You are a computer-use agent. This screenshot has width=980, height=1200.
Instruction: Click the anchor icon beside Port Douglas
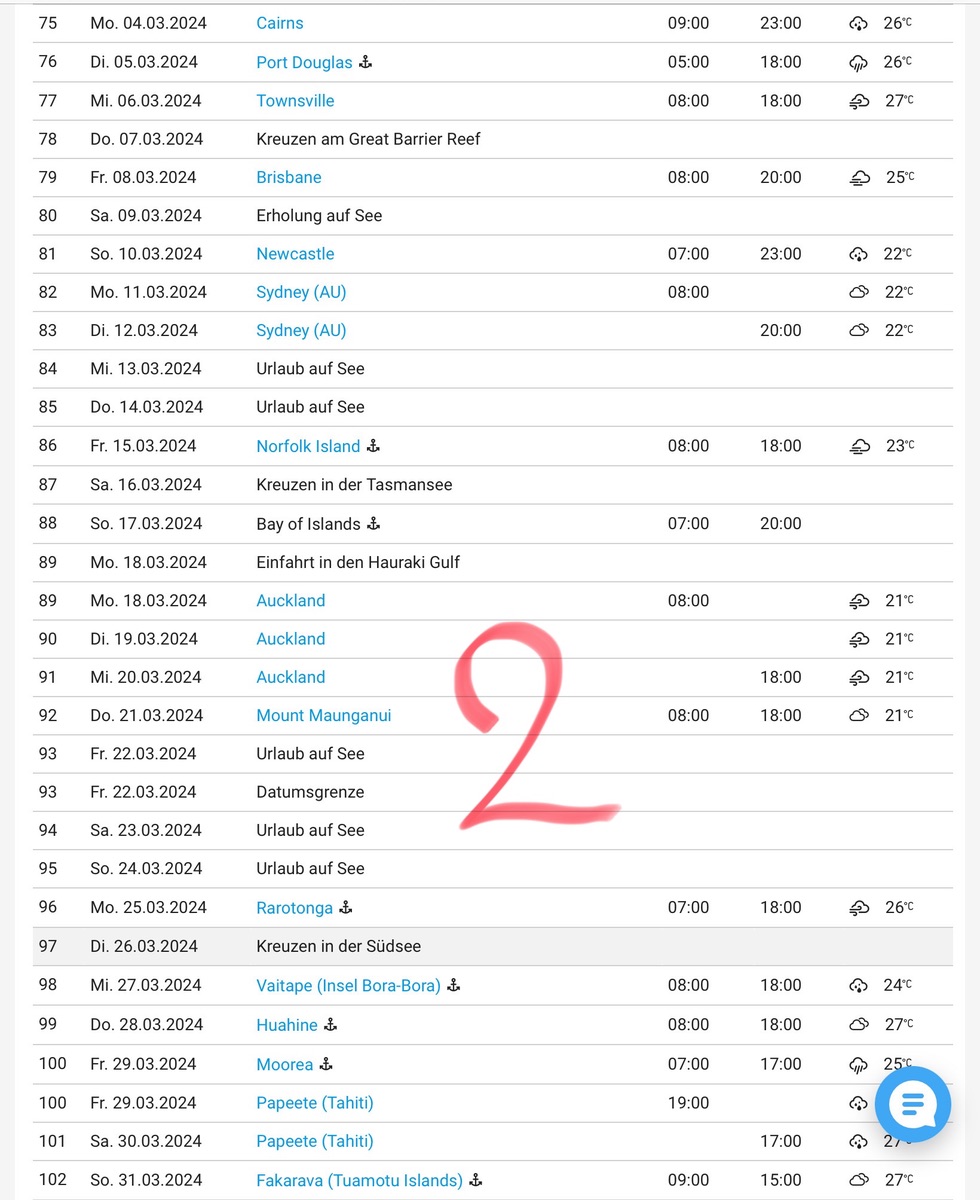tap(366, 62)
